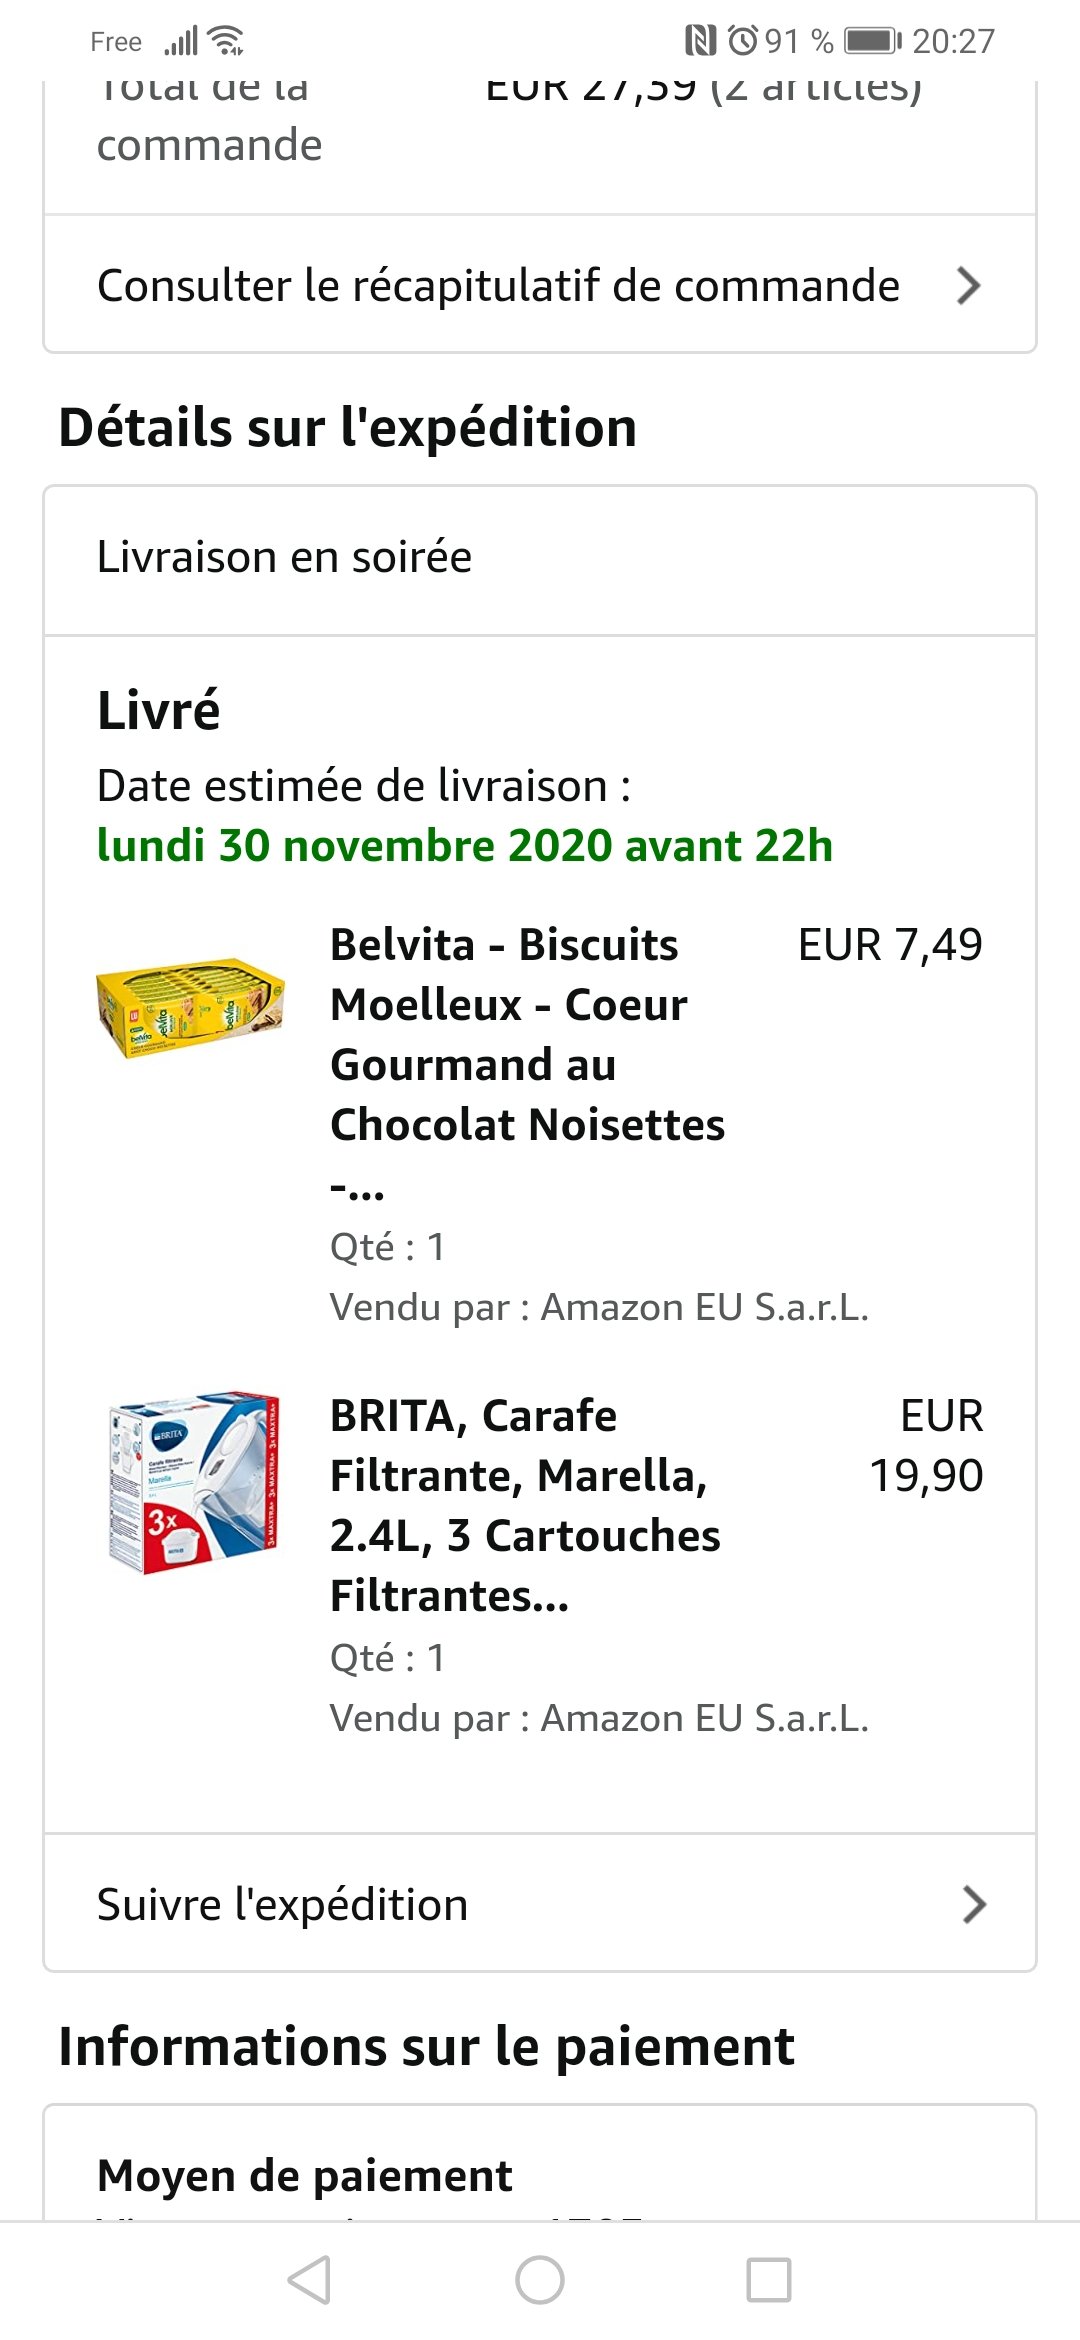Tap the Android back navigation triangle
This screenshot has width=1080, height=2340.
pyautogui.click(x=310, y=2281)
